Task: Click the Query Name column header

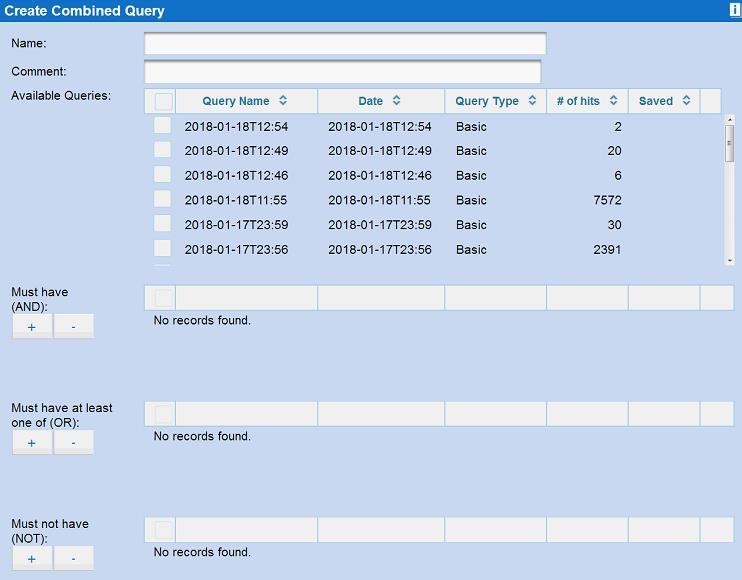Action: (x=247, y=101)
